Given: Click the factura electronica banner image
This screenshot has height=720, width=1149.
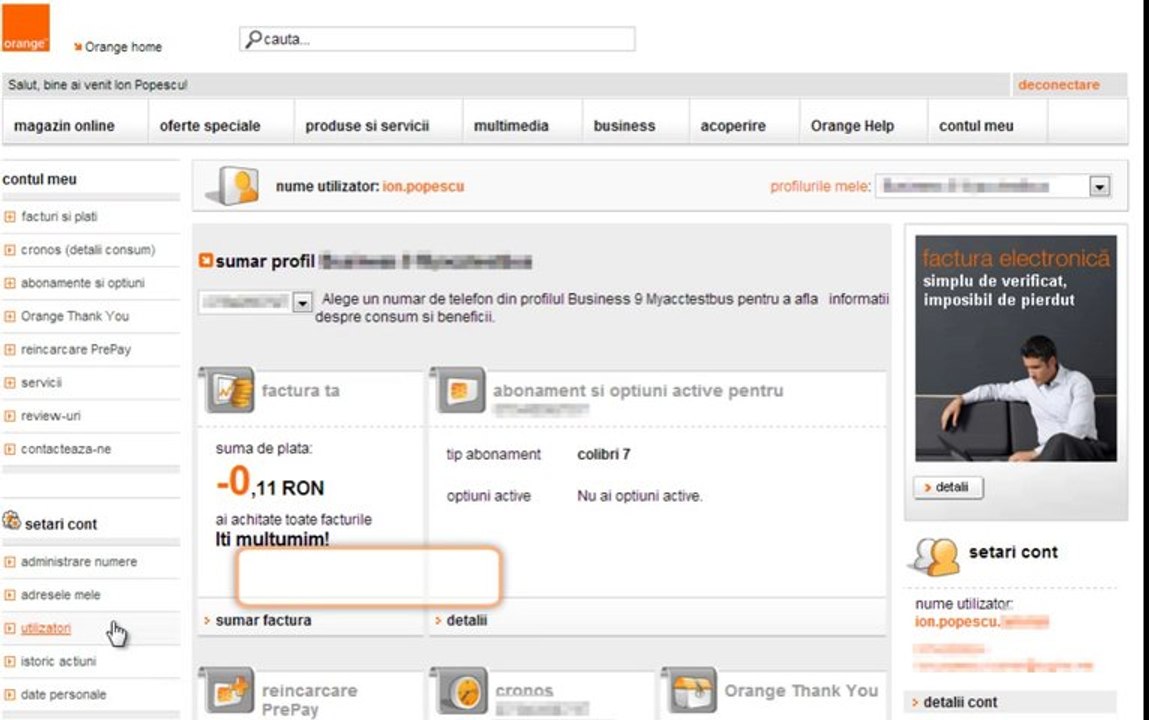Looking at the screenshot, I should pos(1016,348).
